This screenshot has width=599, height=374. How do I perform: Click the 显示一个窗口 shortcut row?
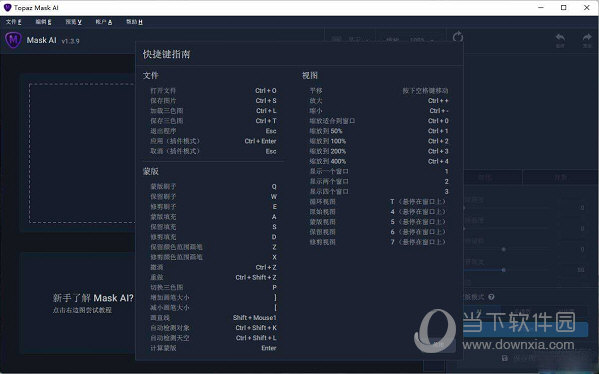tap(379, 171)
